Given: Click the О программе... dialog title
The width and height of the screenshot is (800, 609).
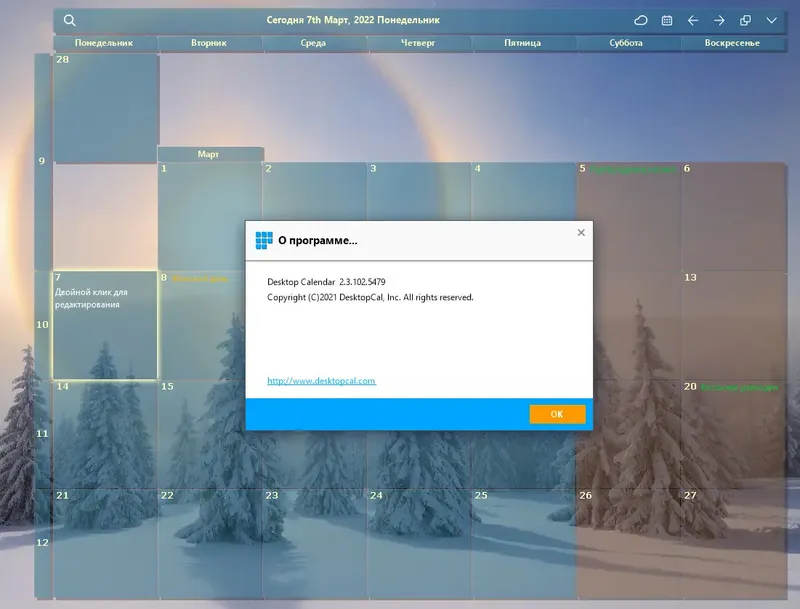Looking at the screenshot, I should pyautogui.click(x=318, y=241).
